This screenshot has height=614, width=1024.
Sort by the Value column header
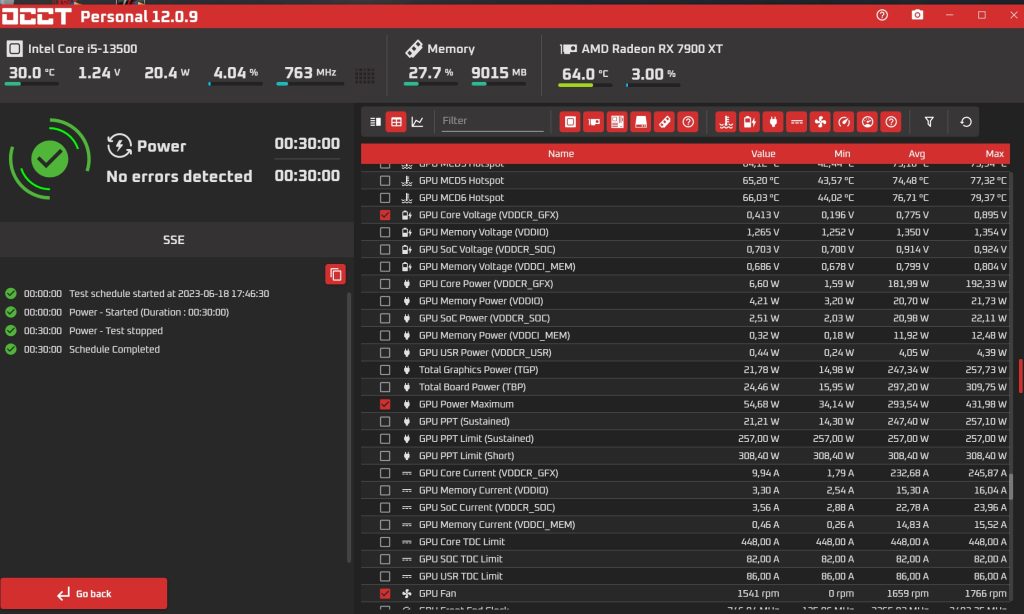coord(762,154)
